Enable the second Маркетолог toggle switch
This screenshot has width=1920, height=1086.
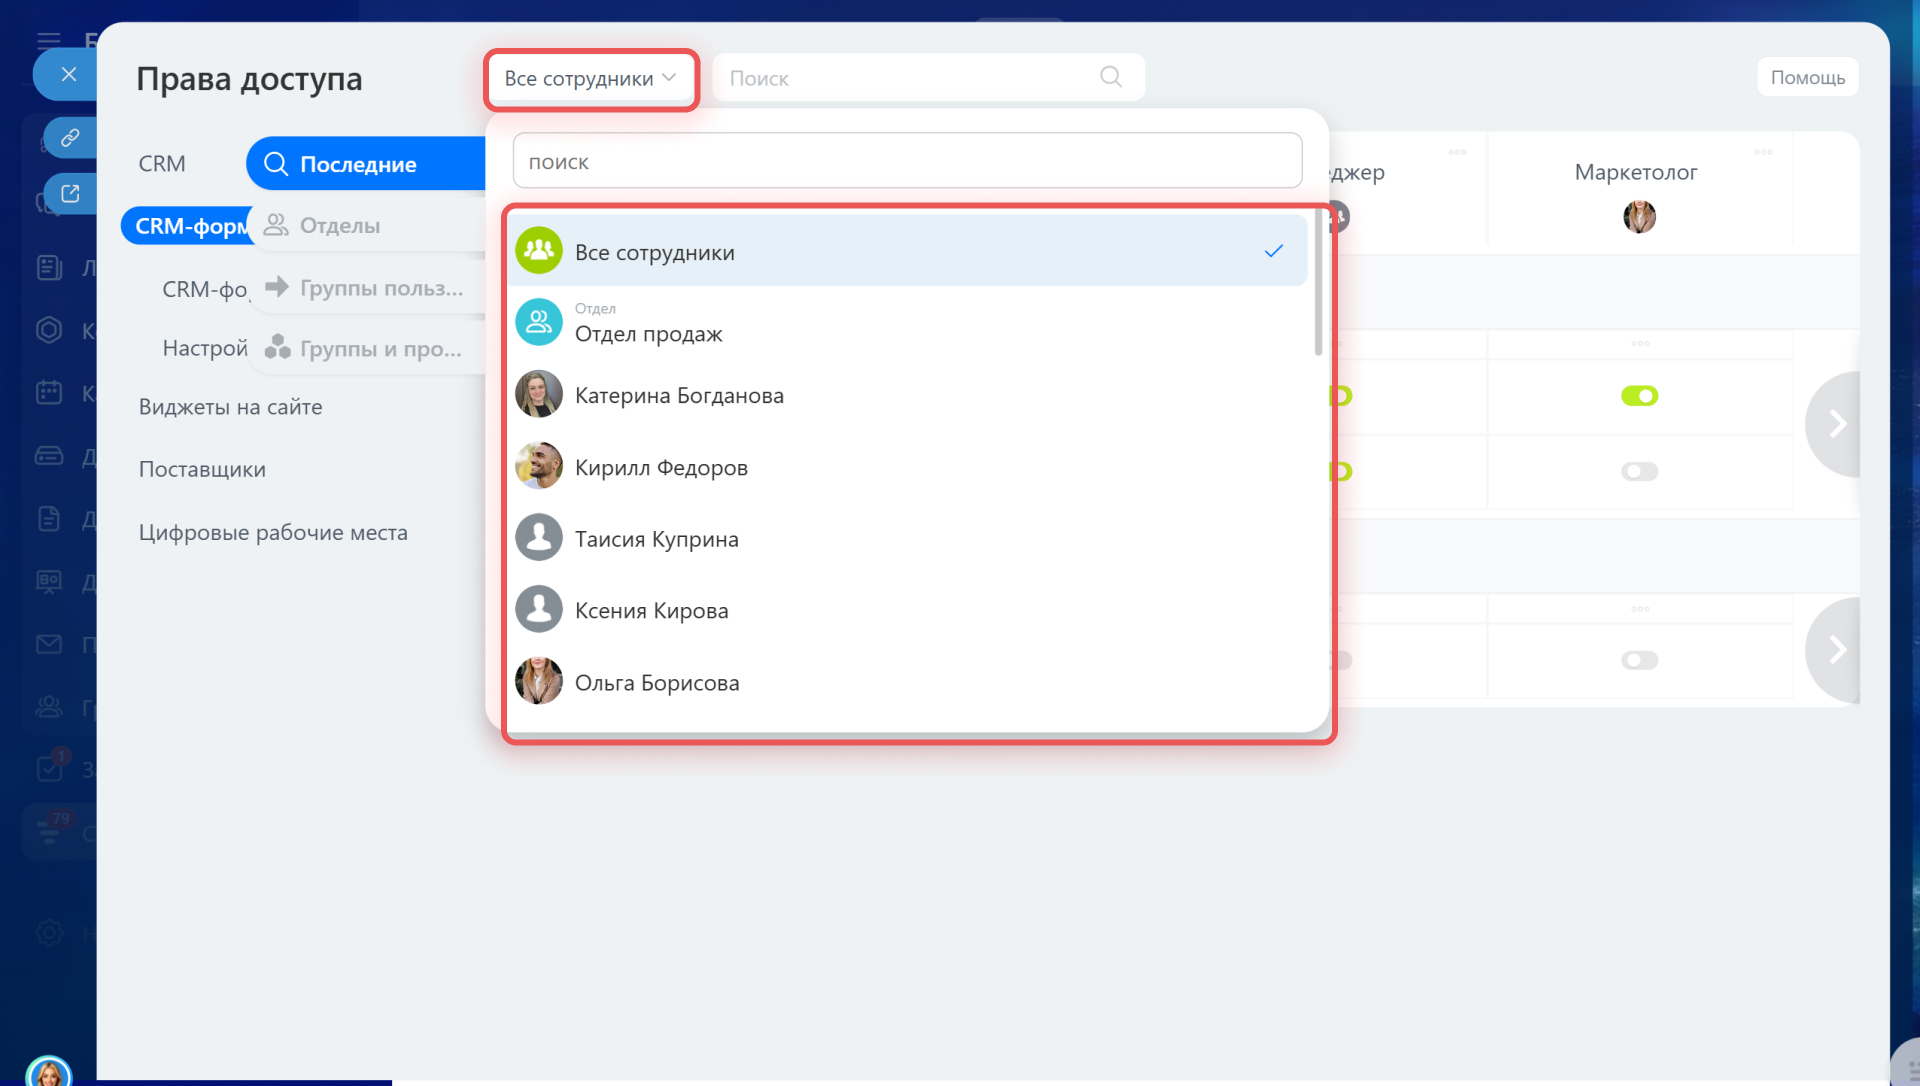click(1639, 471)
